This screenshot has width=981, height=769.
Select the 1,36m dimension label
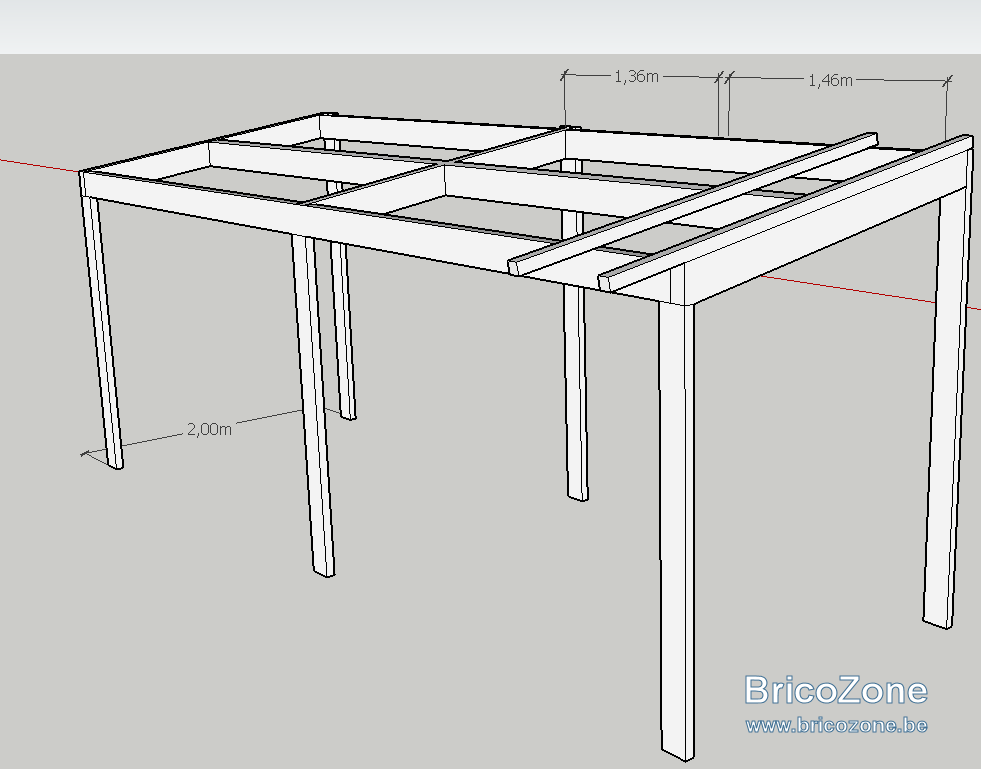[636, 76]
